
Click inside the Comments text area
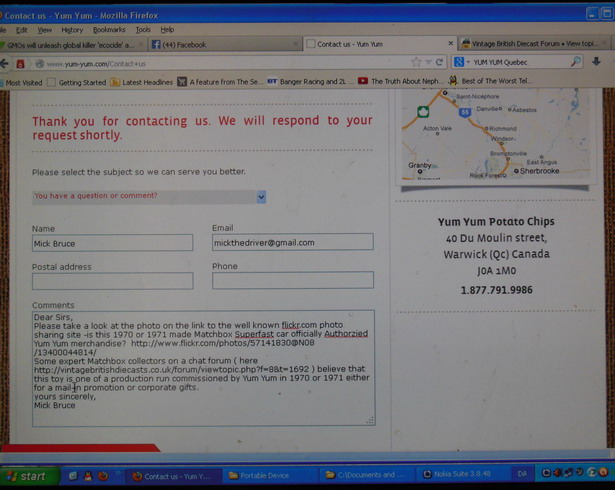pyautogui.click(x=204, y=368)
